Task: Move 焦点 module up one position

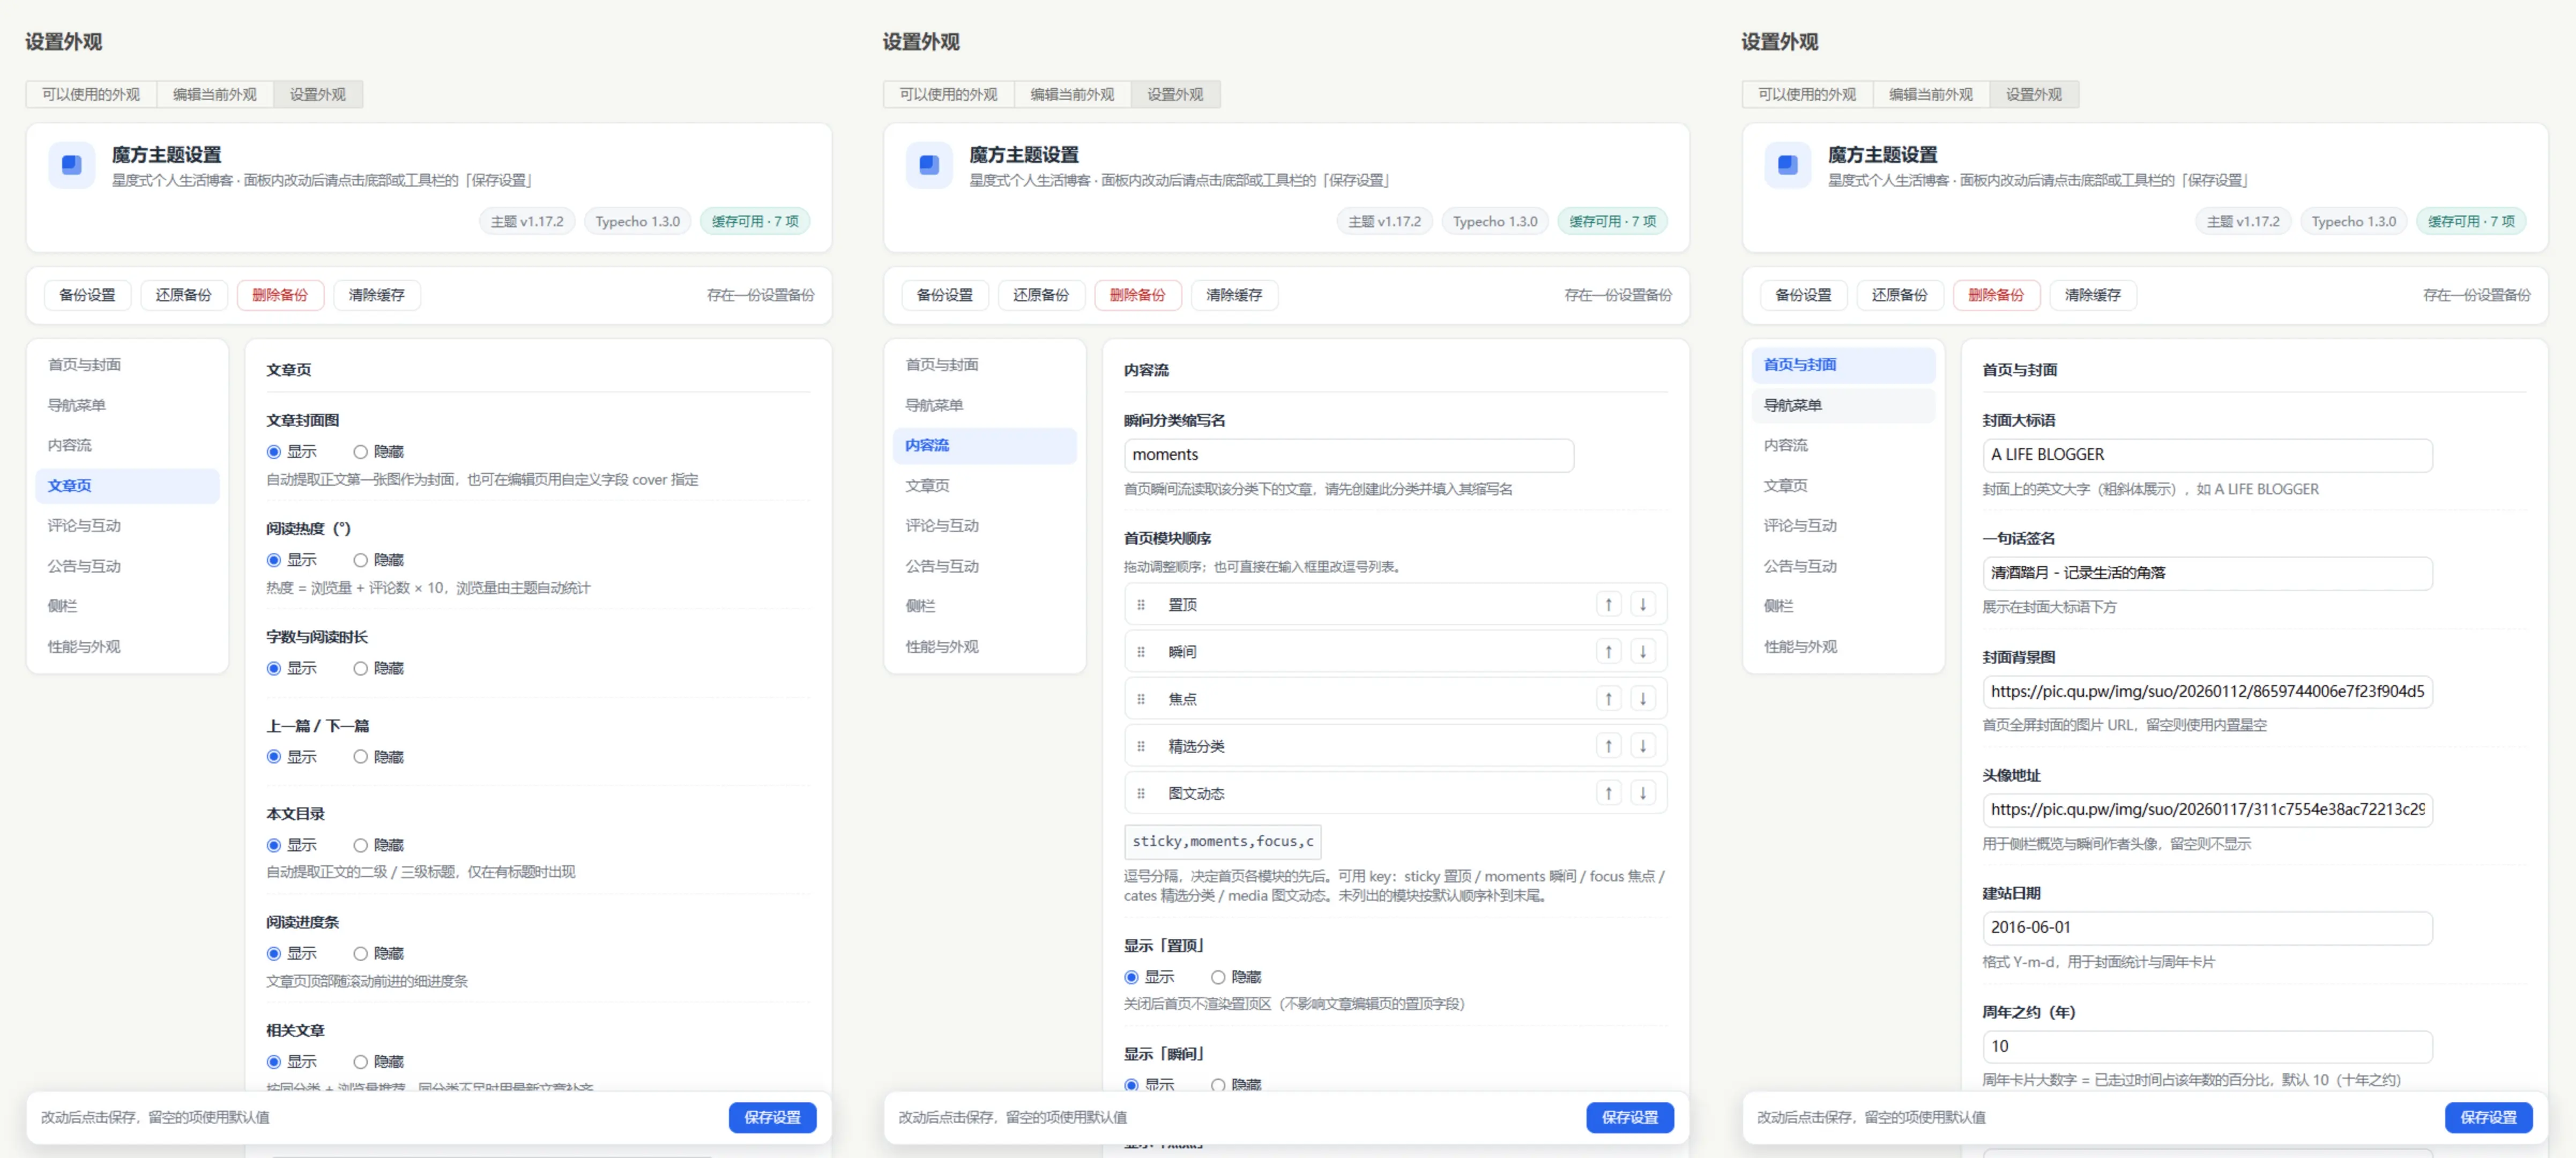Action: pyautogui.click(x=1608, y=698)
